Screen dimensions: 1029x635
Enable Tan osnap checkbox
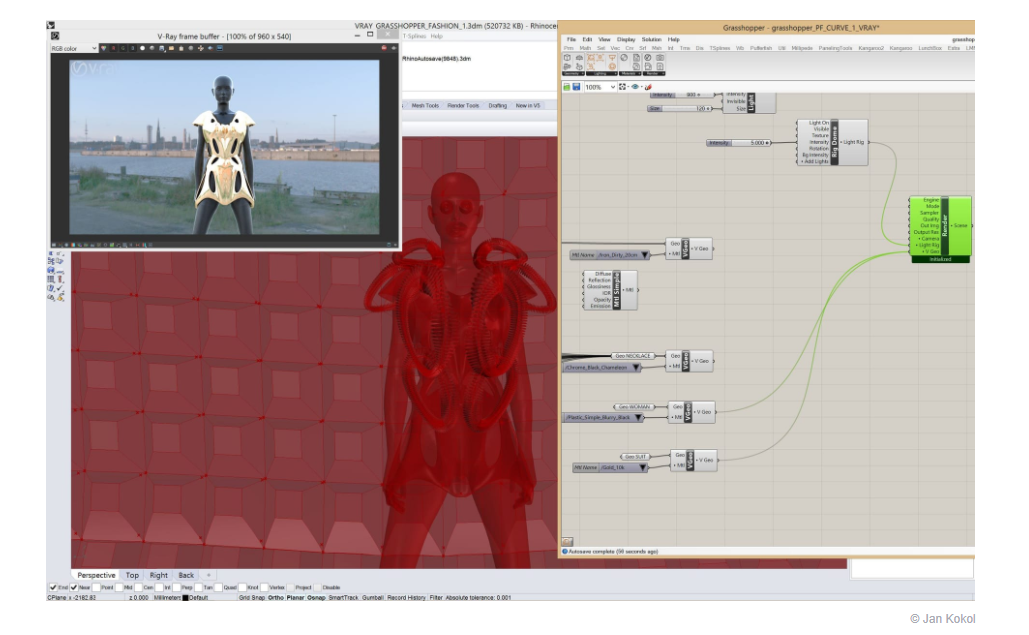[199, 587]
